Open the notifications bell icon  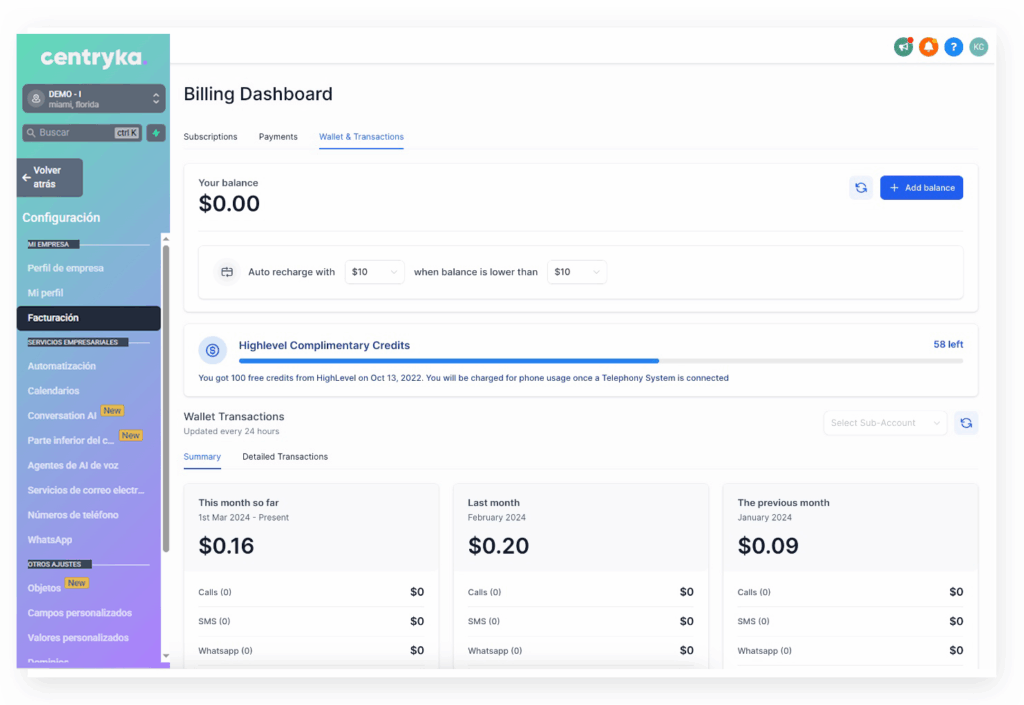click(x=928, y=47)
